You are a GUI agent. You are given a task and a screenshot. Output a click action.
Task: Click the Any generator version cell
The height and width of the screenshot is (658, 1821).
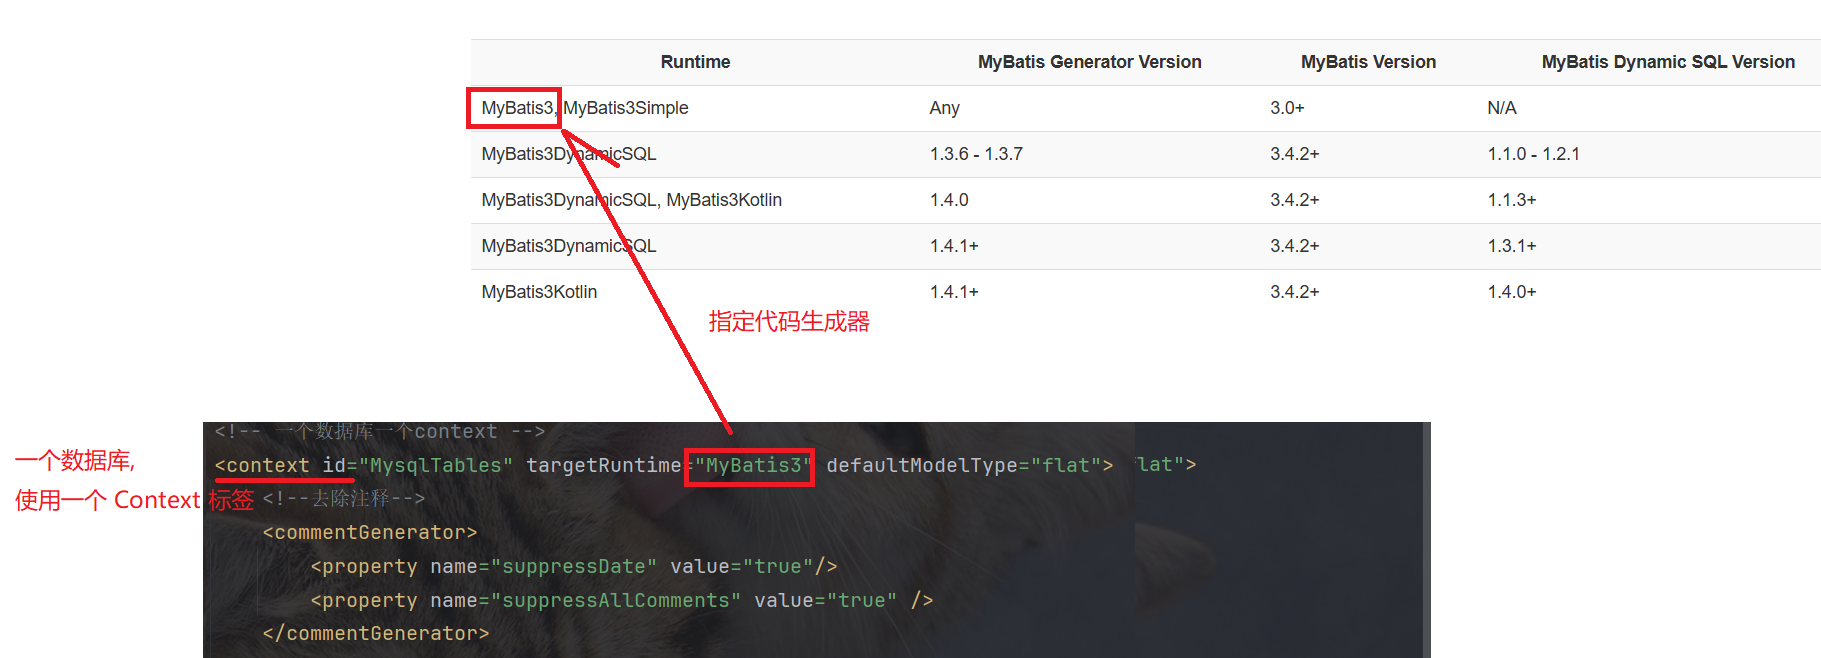tap(944, 108)
